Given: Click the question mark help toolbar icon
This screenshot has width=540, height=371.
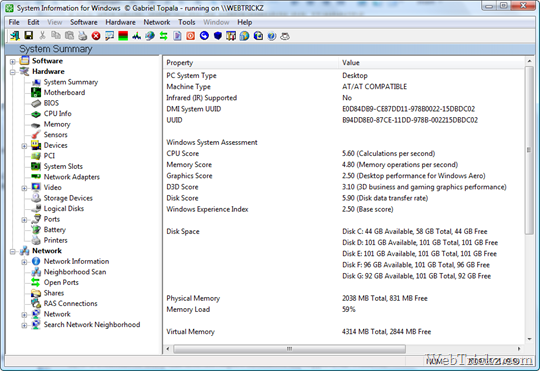Looking at the screenshot, I should point(272,36).
